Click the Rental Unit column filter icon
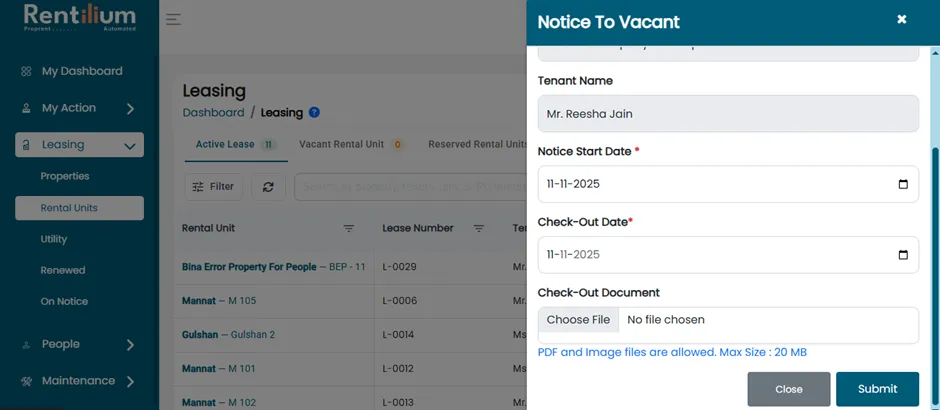 click(348, 228)
